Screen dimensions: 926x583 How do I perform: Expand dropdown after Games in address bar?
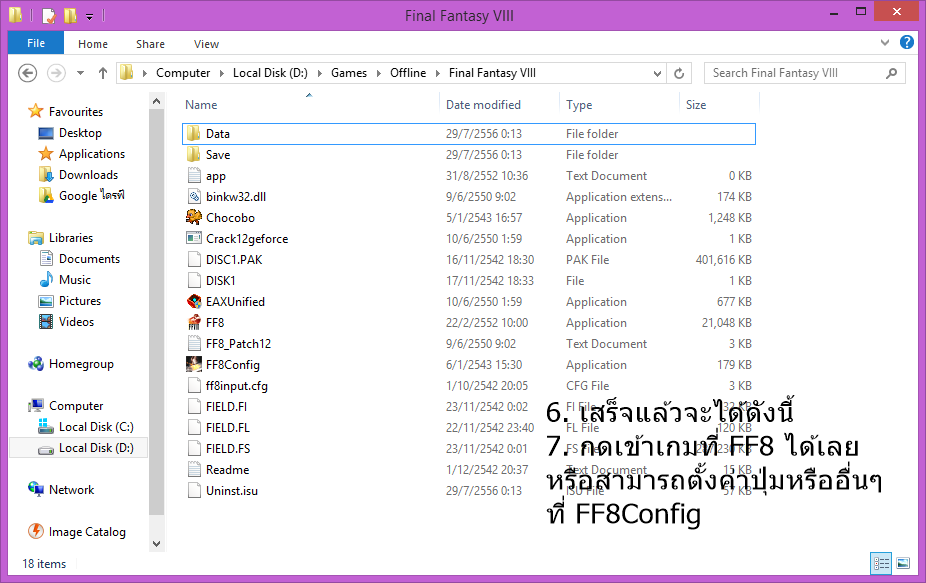[x=379, y=73]
